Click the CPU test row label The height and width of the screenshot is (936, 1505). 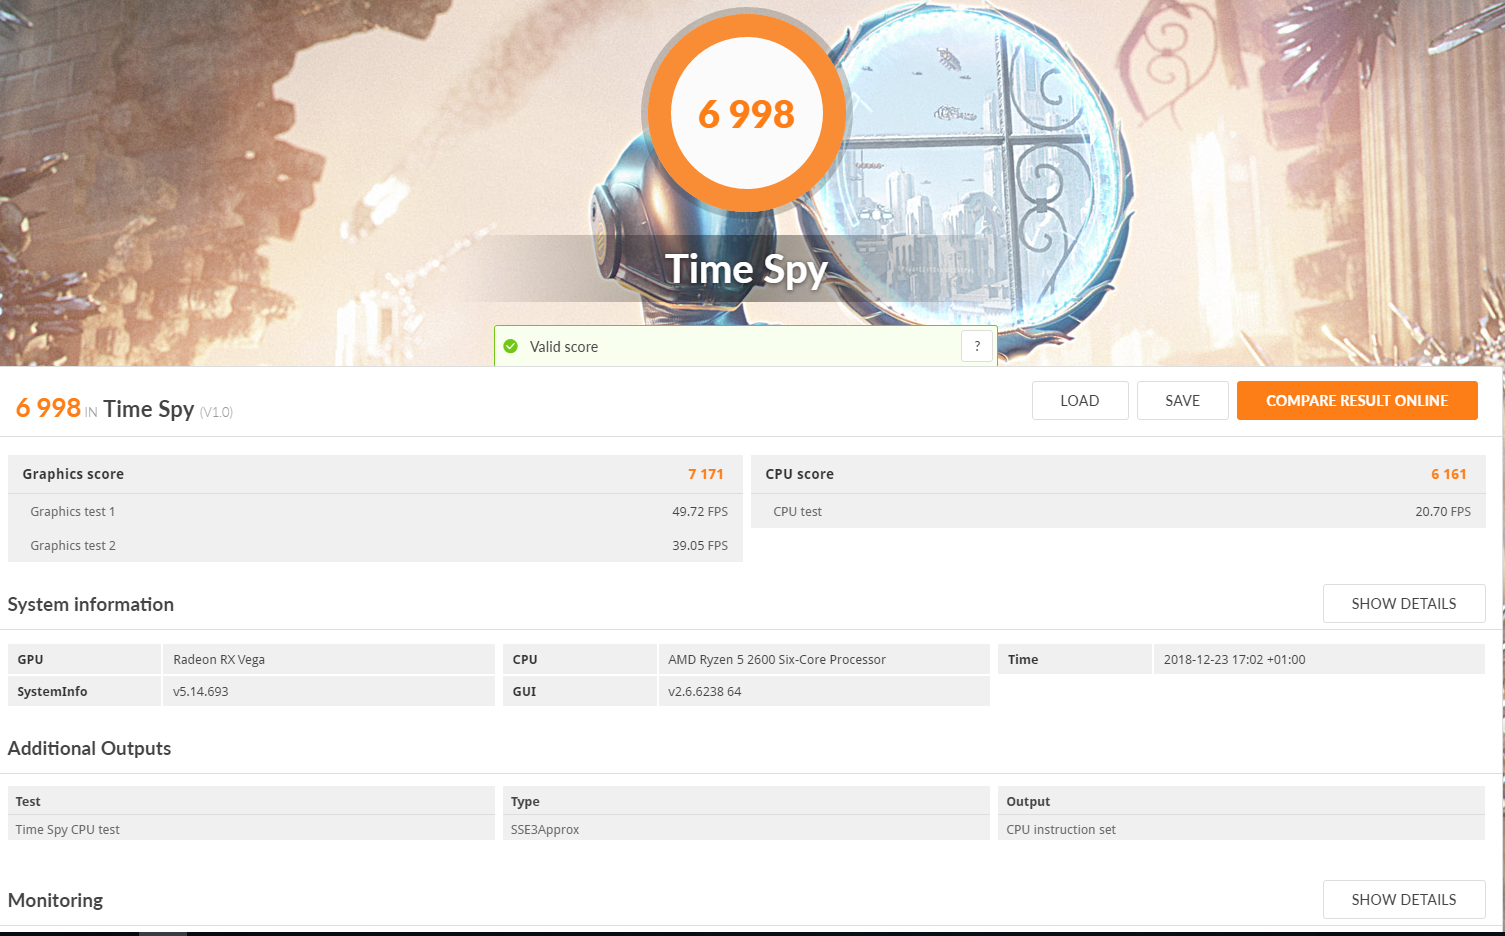[797, 511]
